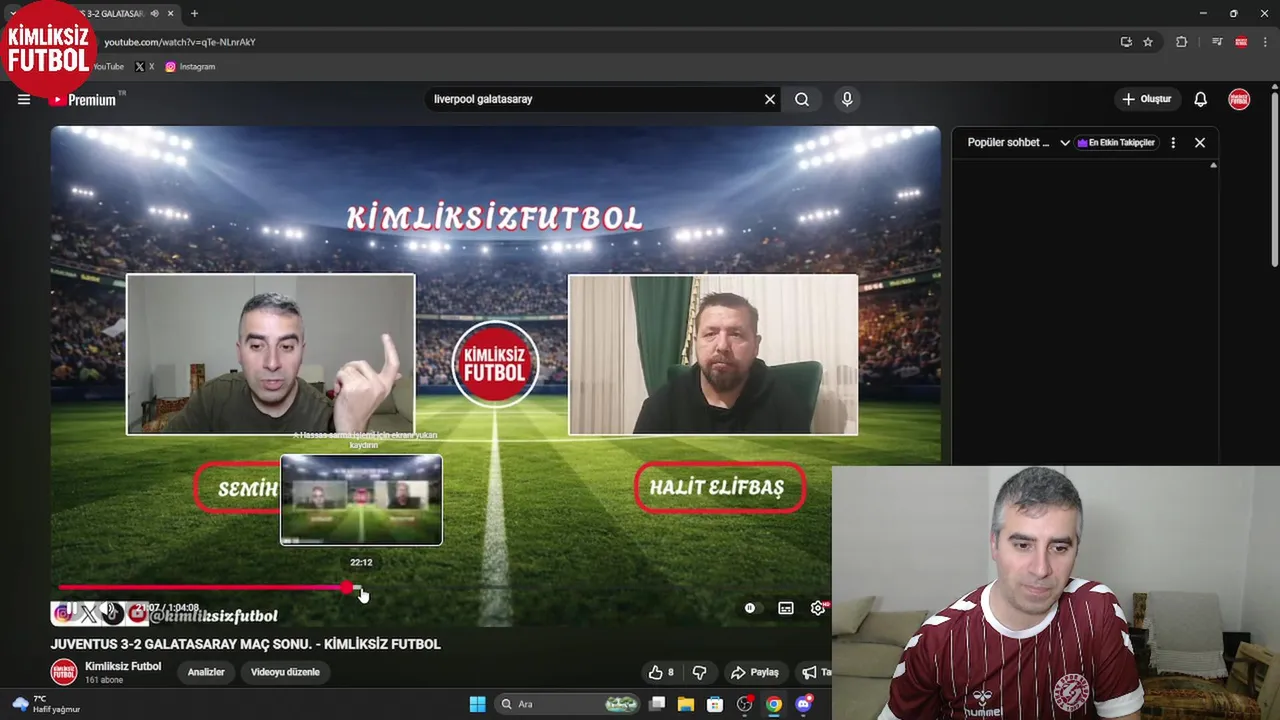Like the video with thumbs up

point(661,672)
